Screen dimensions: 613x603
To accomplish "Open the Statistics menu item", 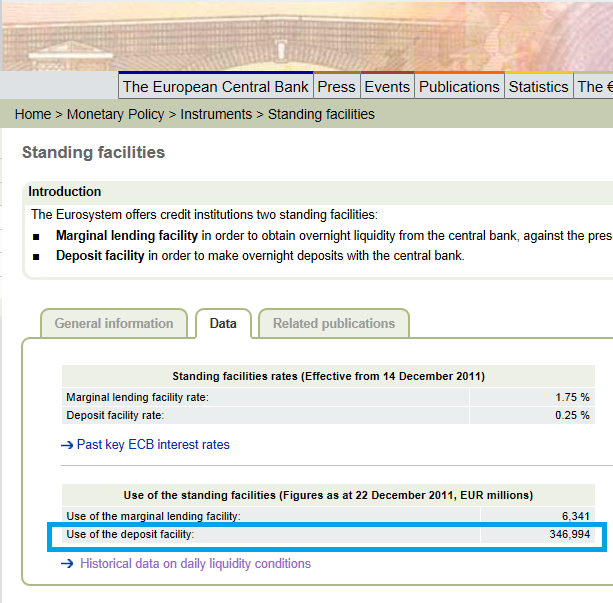I will 538,86.
